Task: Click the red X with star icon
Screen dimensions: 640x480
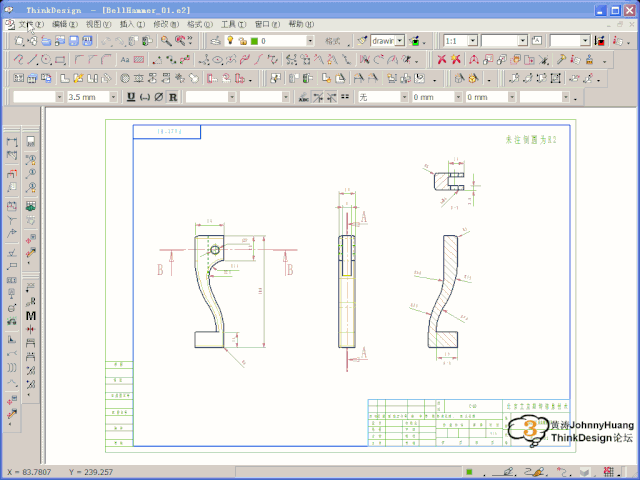Action: (x=456, y=60)
